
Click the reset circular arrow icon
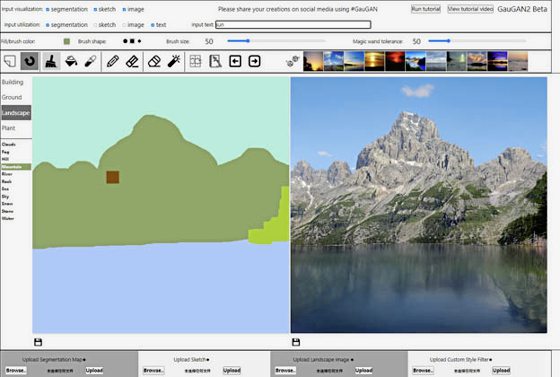pyautogui.click(x=29, y=61)
